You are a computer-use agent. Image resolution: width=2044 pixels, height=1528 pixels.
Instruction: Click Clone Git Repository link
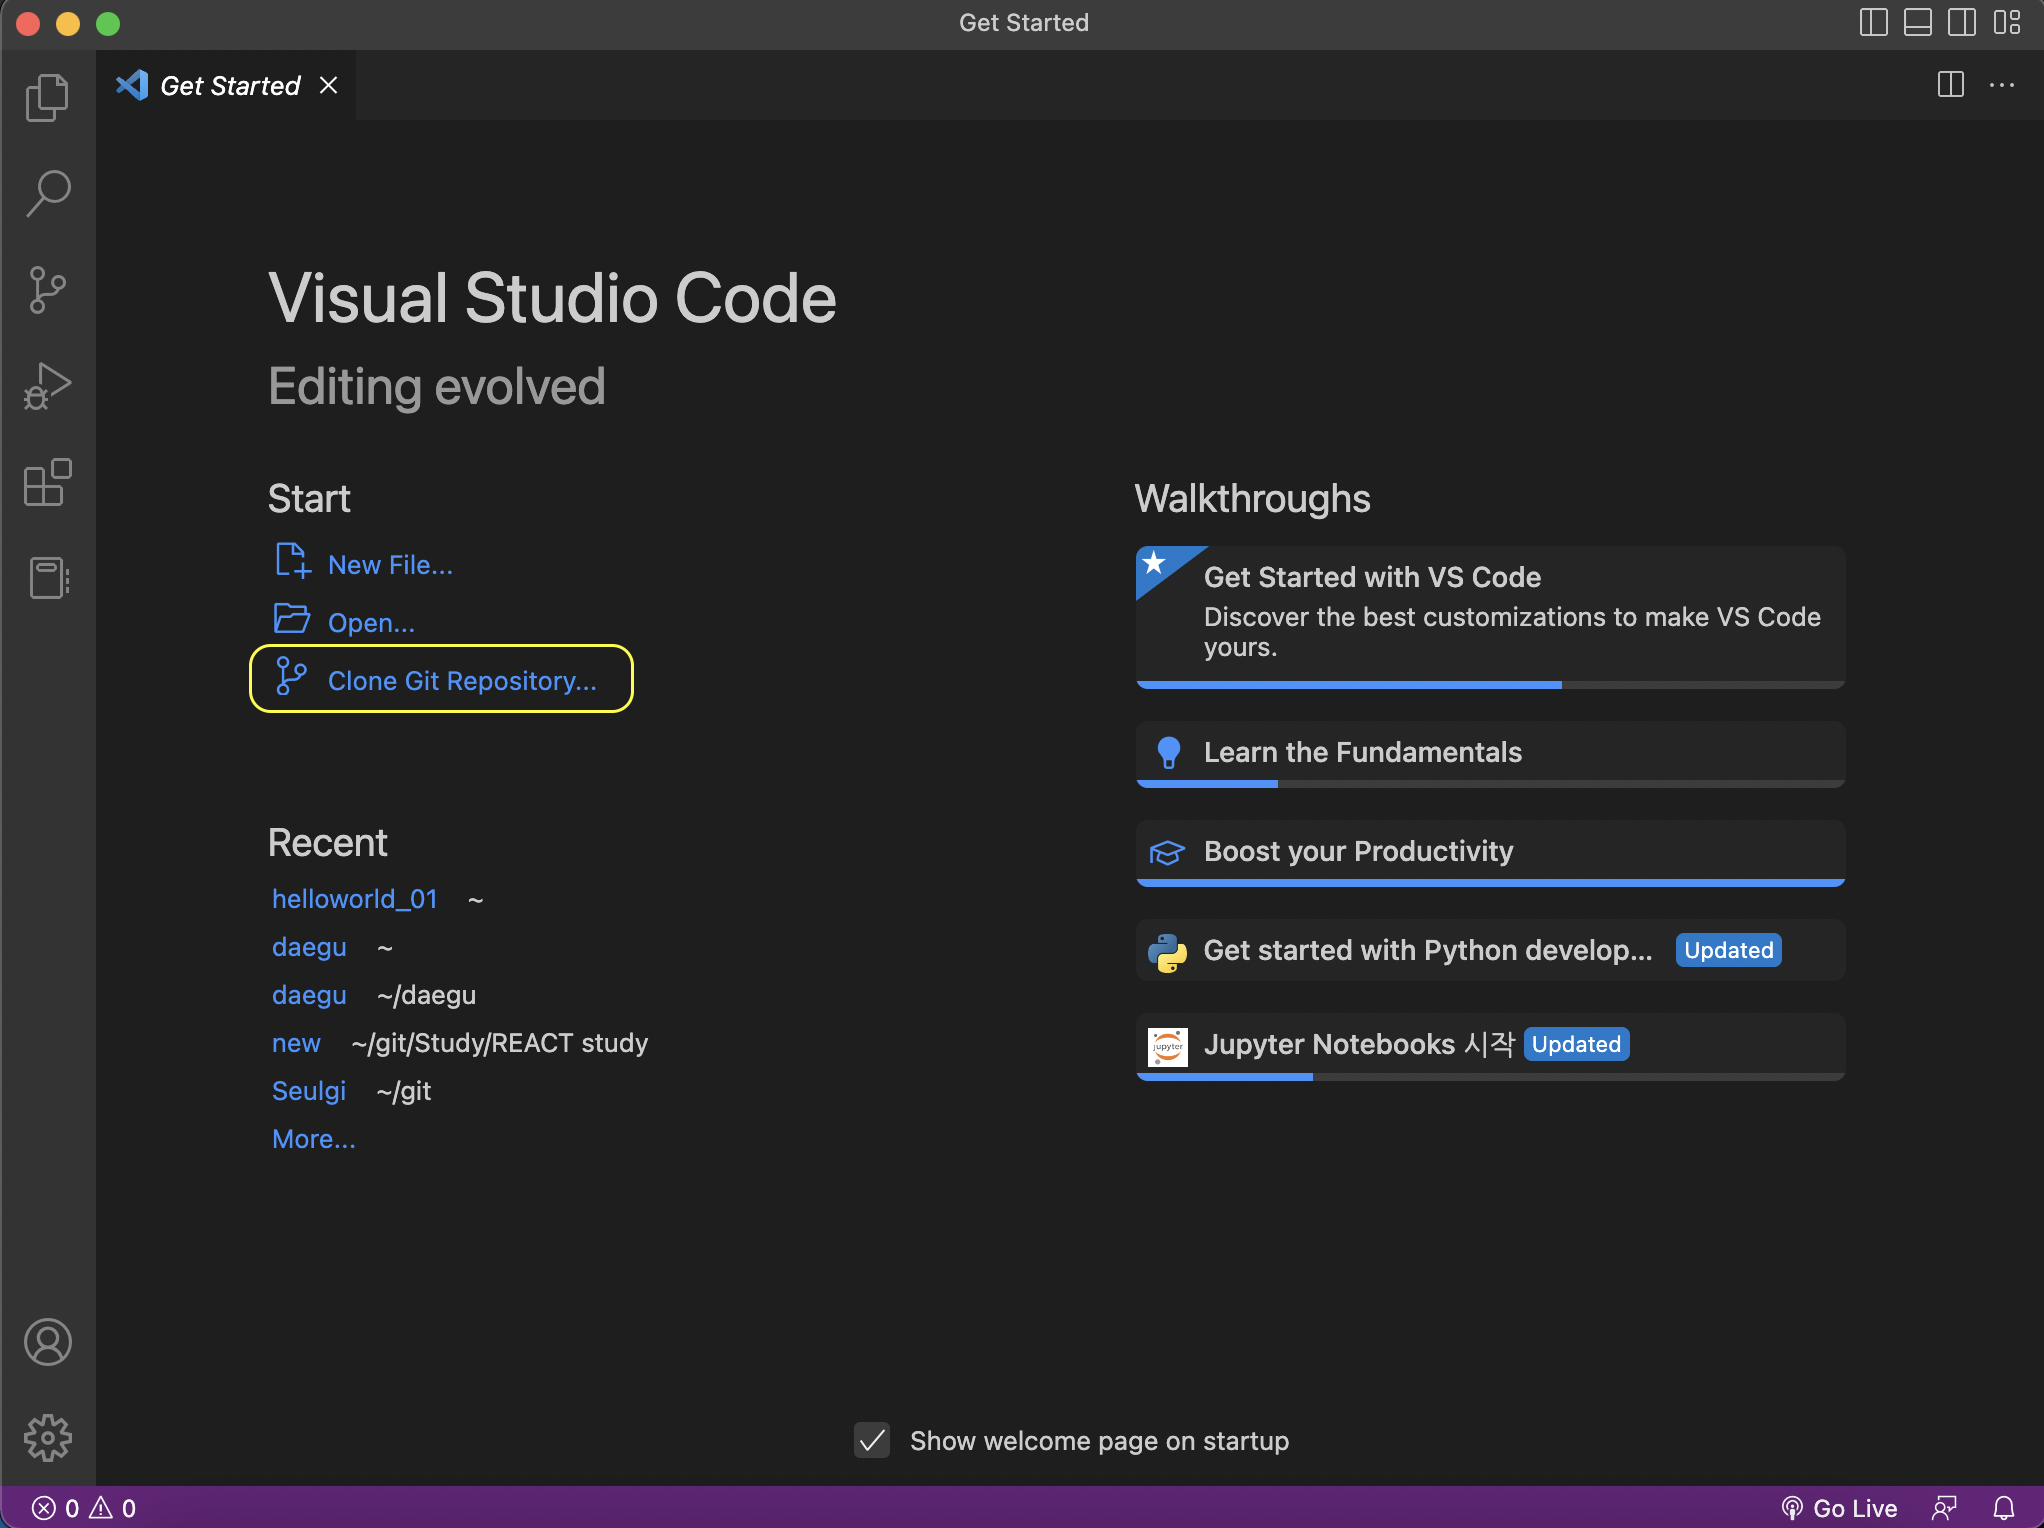click(462, 680)
